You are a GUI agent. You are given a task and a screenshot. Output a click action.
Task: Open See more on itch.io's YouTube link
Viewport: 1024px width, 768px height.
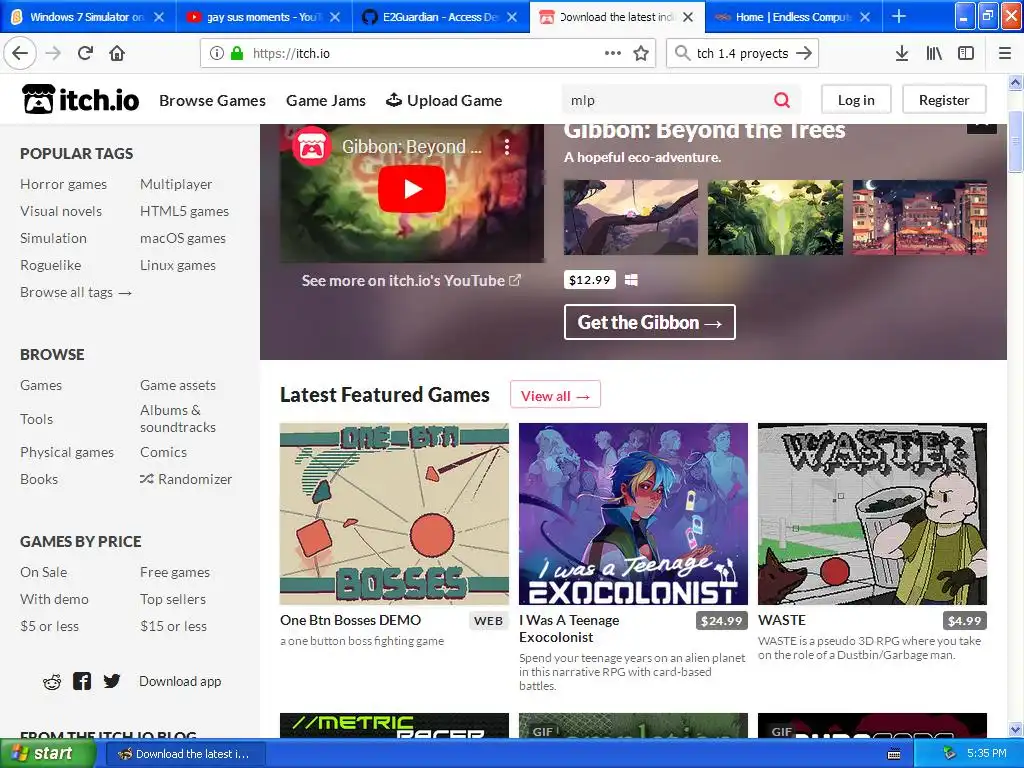[411, 281]
